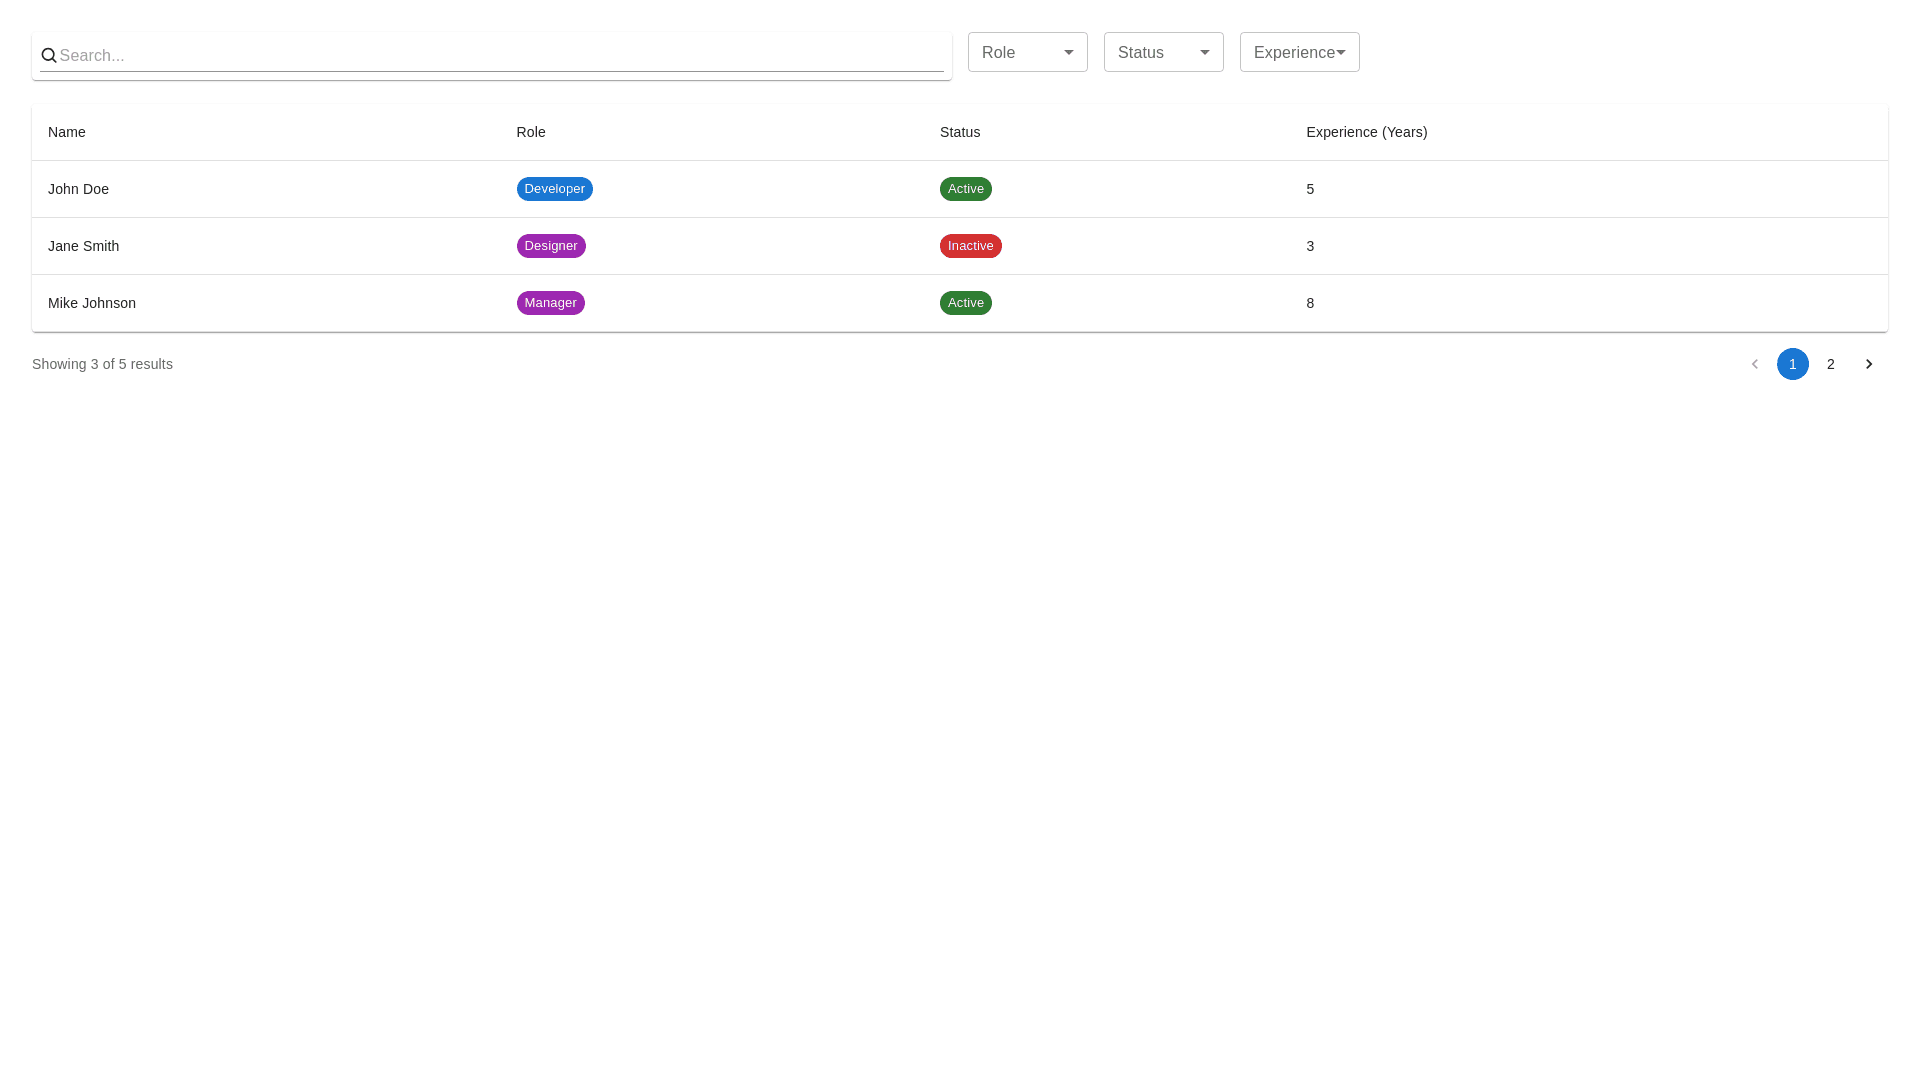Select page 1 button

[x=1792, y=364]
